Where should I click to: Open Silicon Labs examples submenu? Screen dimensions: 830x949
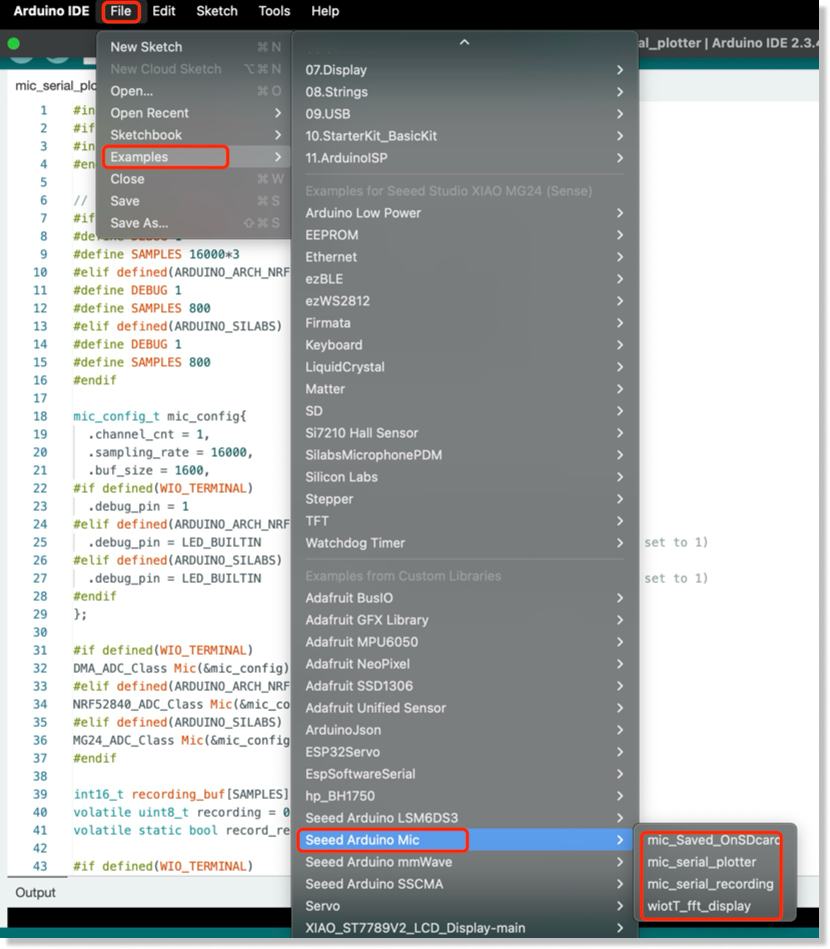[x=464, y=476]
